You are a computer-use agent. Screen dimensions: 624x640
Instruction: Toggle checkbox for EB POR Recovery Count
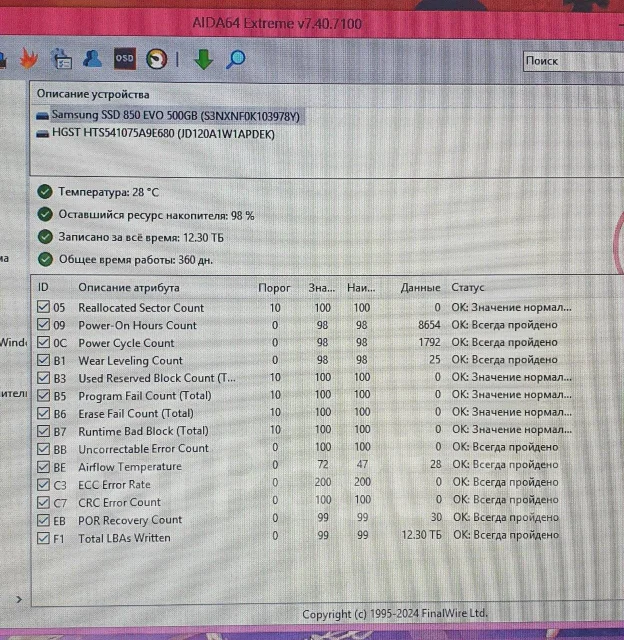pos(43,520)
